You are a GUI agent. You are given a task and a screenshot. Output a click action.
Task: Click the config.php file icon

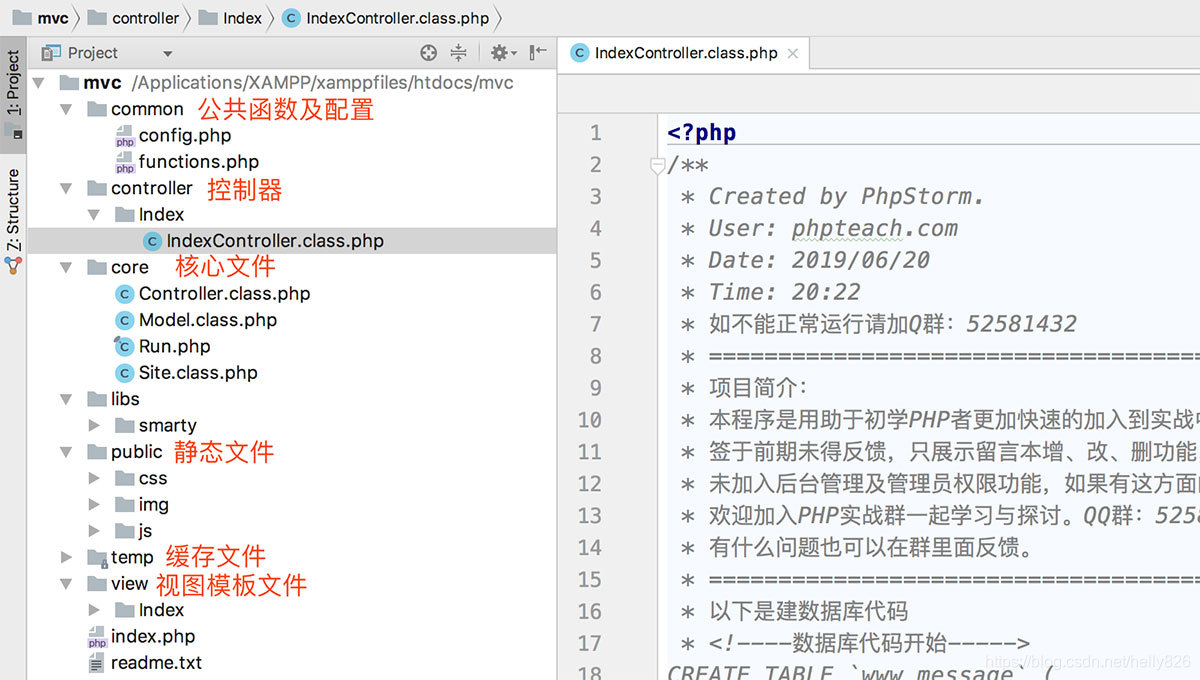click(125, 136)
